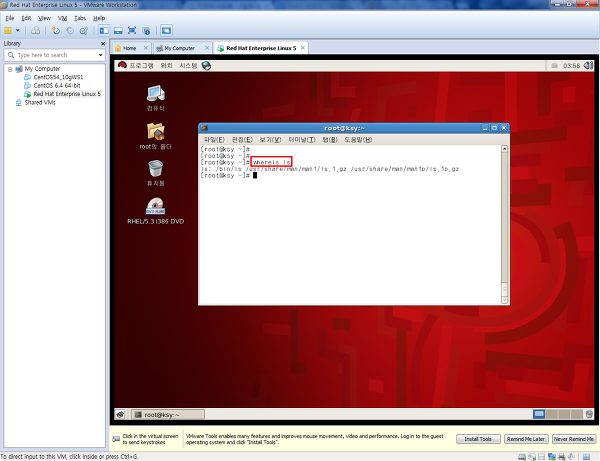Send Ctrl+Alt+Del to the VM

36,31
